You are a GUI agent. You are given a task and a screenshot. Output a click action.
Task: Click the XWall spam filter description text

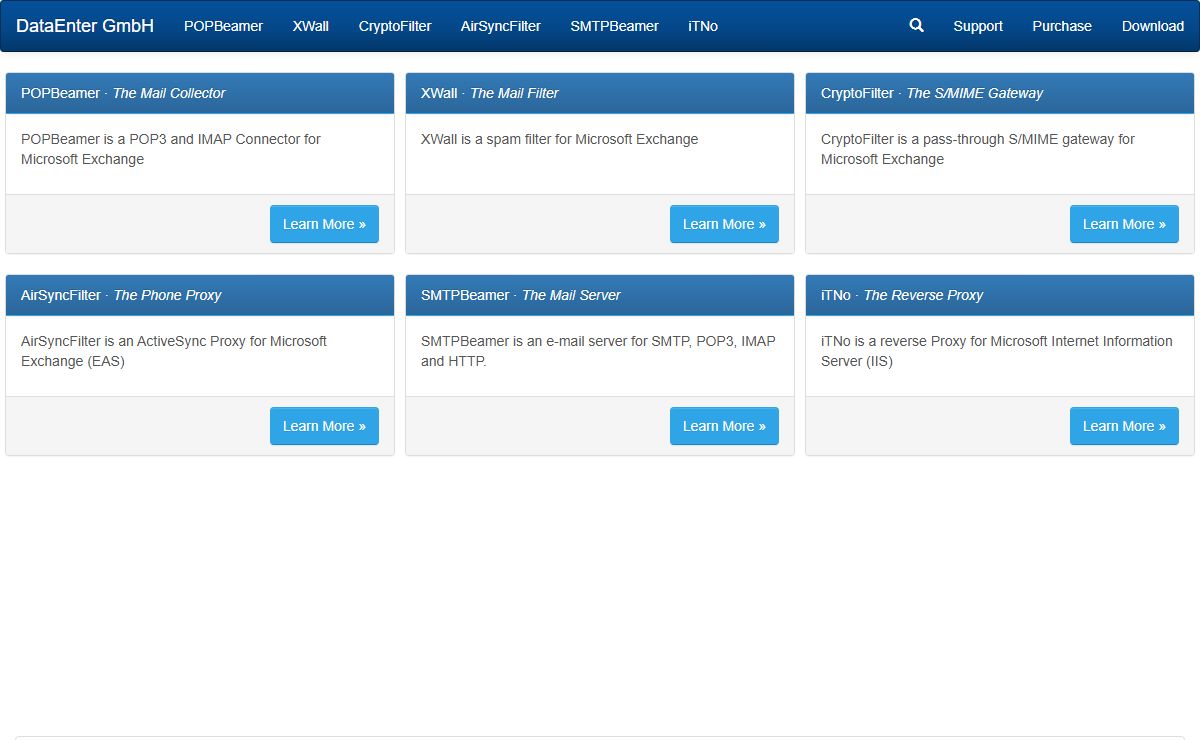click(560, 139)
